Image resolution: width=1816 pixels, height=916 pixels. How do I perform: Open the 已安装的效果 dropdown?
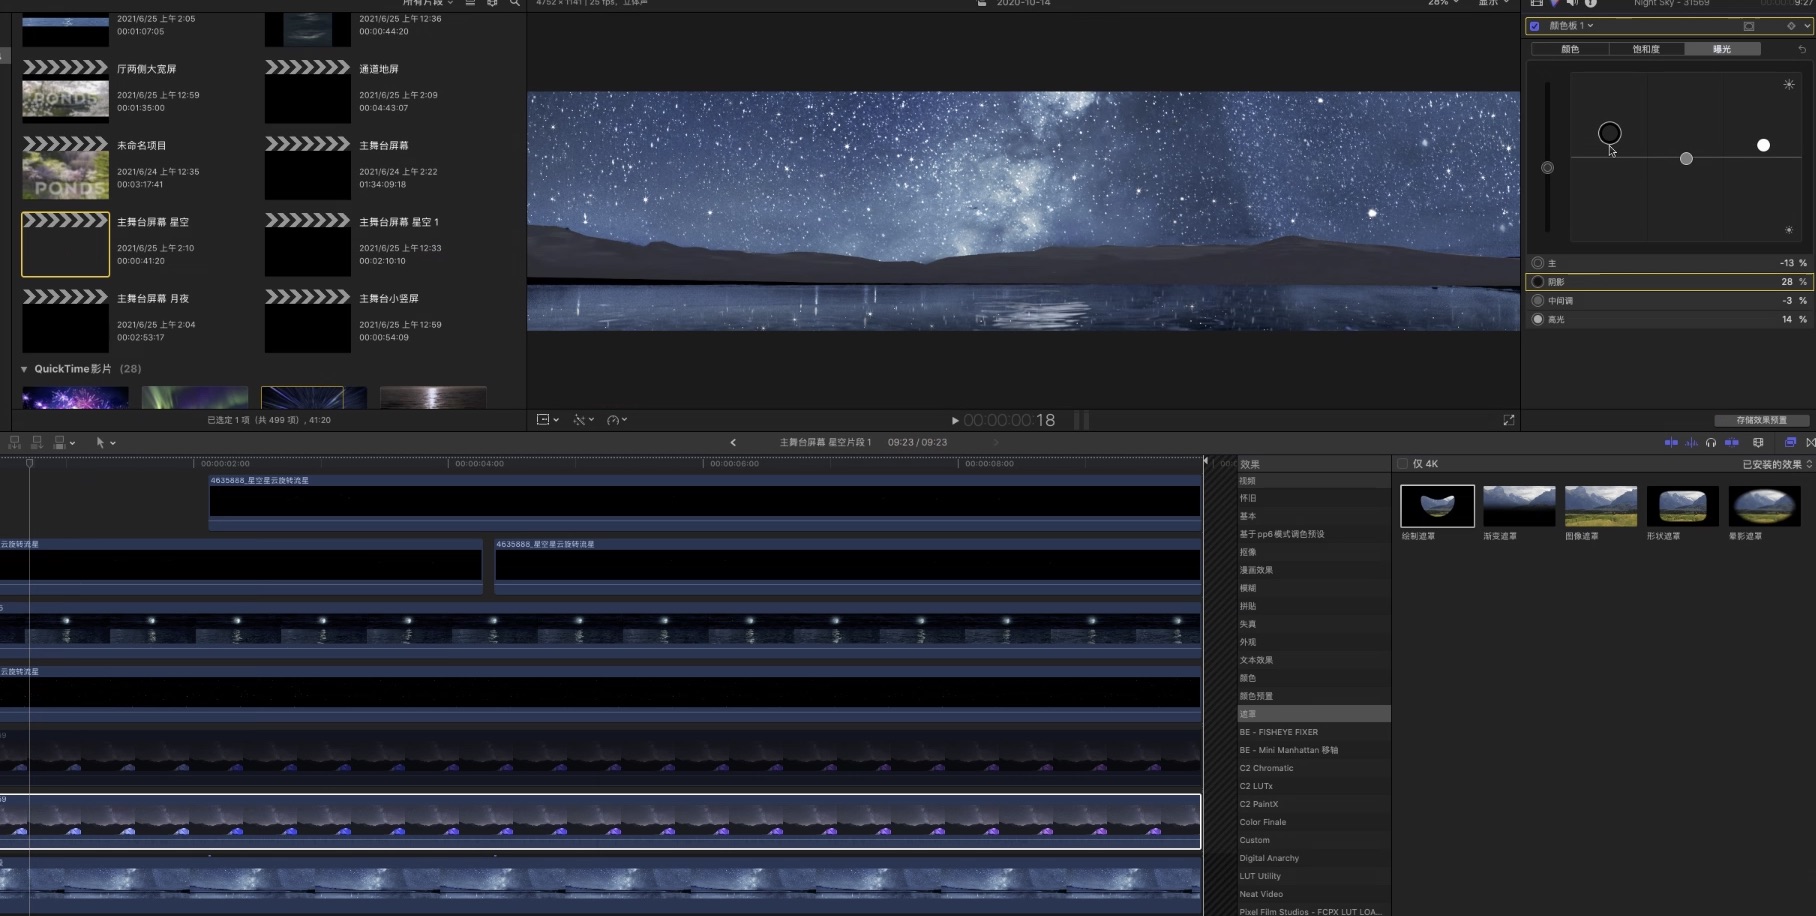tap(1776, 464)
